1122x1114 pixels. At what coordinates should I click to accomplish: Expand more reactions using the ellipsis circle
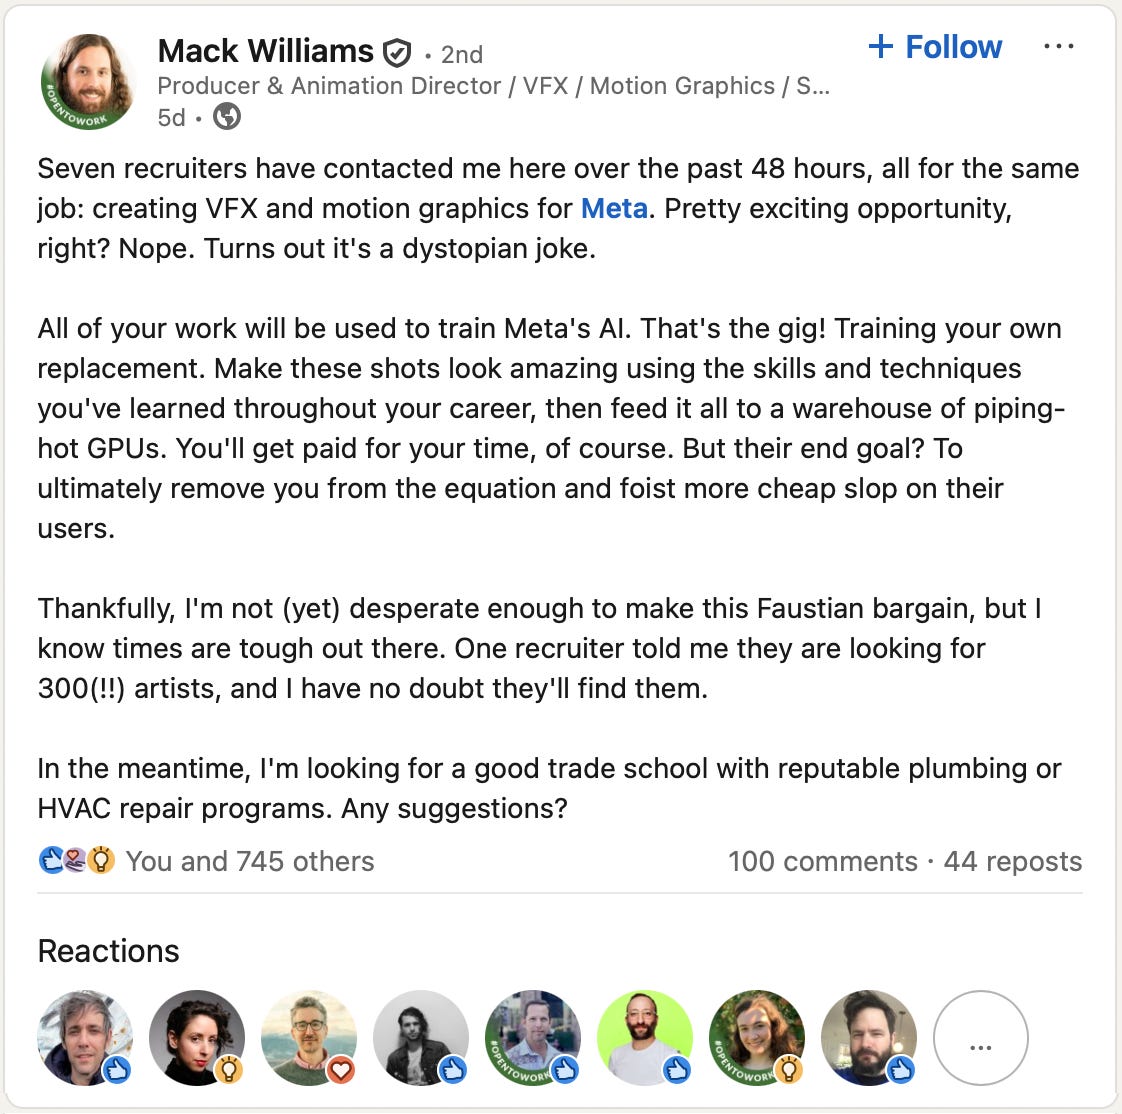pos(981,1038)
